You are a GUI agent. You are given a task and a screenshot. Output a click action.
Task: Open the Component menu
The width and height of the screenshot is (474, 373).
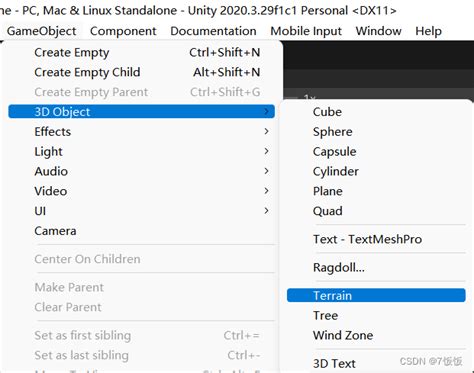(123, 31)
